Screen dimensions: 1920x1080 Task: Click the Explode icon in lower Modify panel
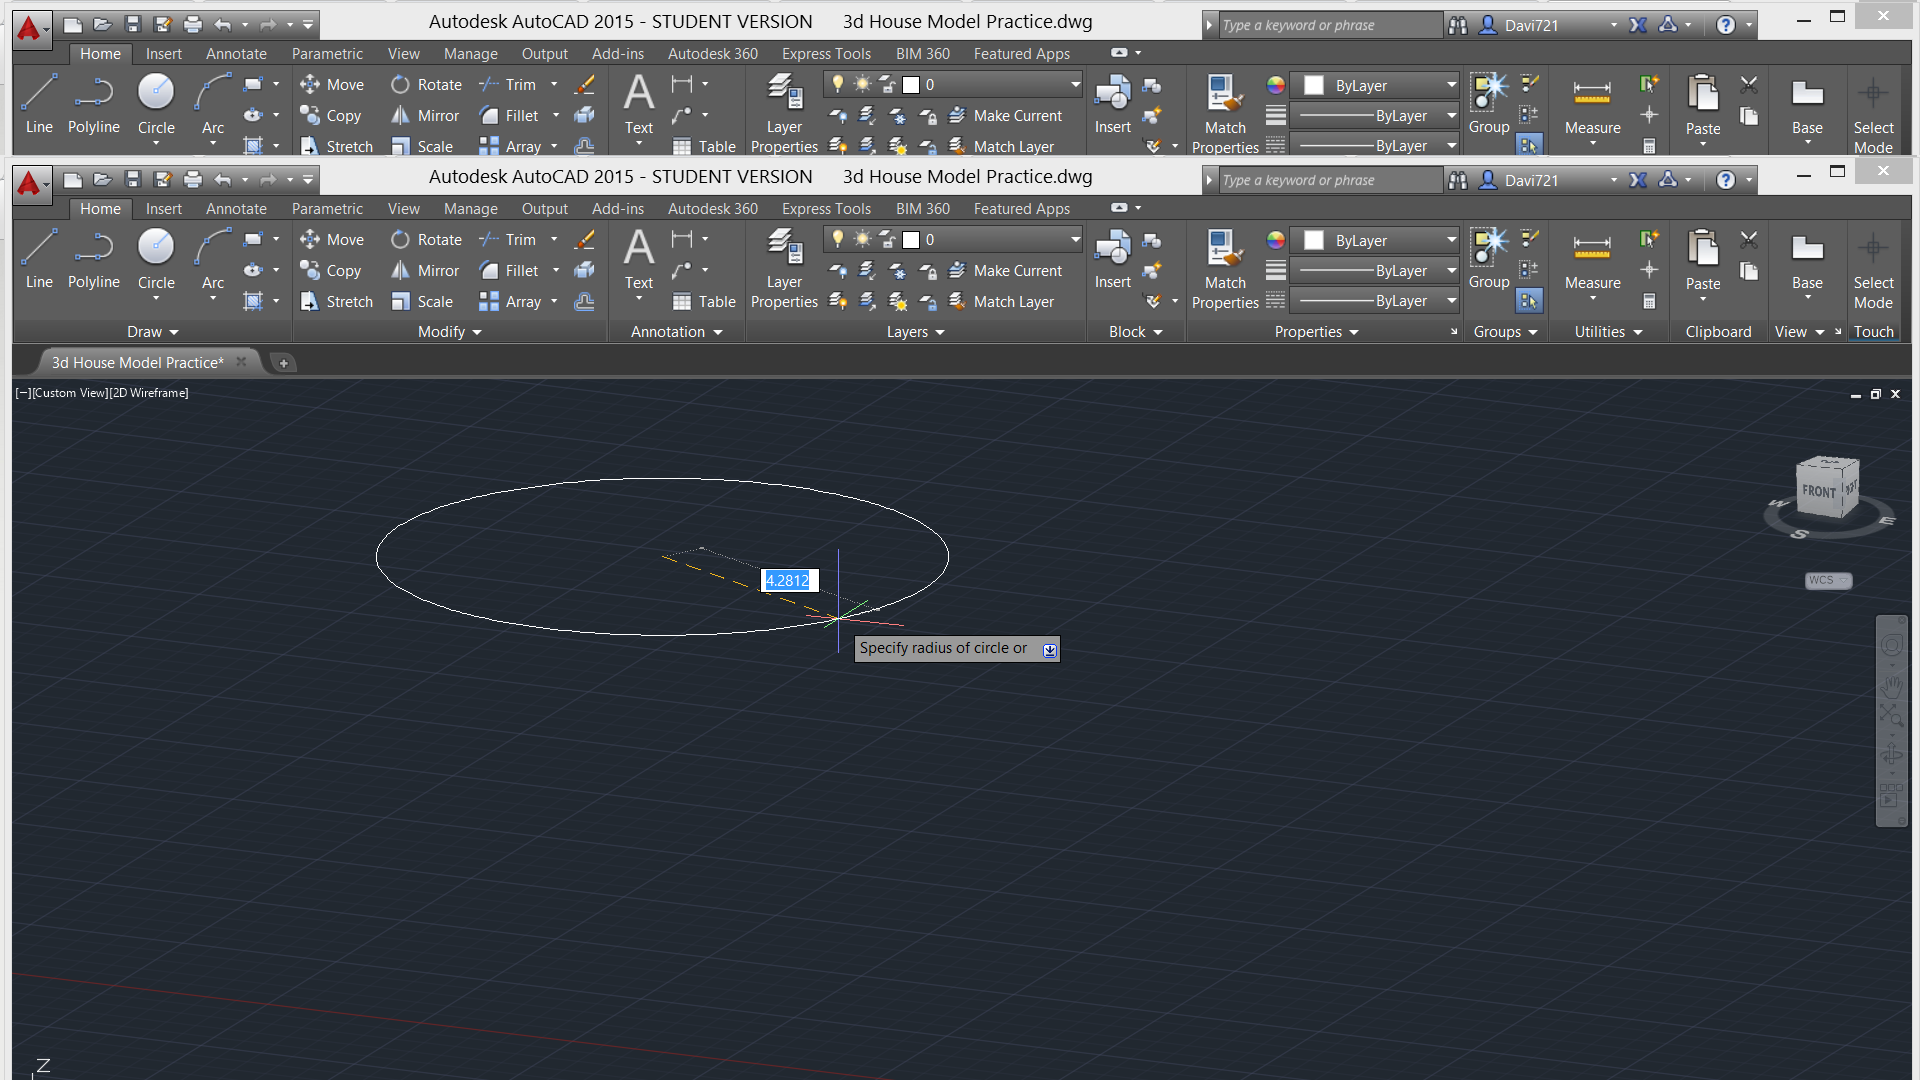[x=585, y=271]
